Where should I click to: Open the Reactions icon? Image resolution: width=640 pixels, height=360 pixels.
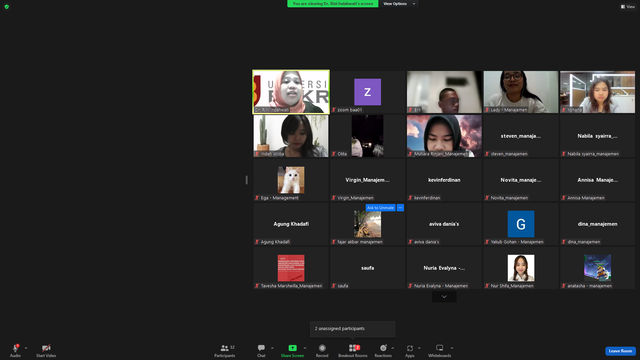pos(383,348)
